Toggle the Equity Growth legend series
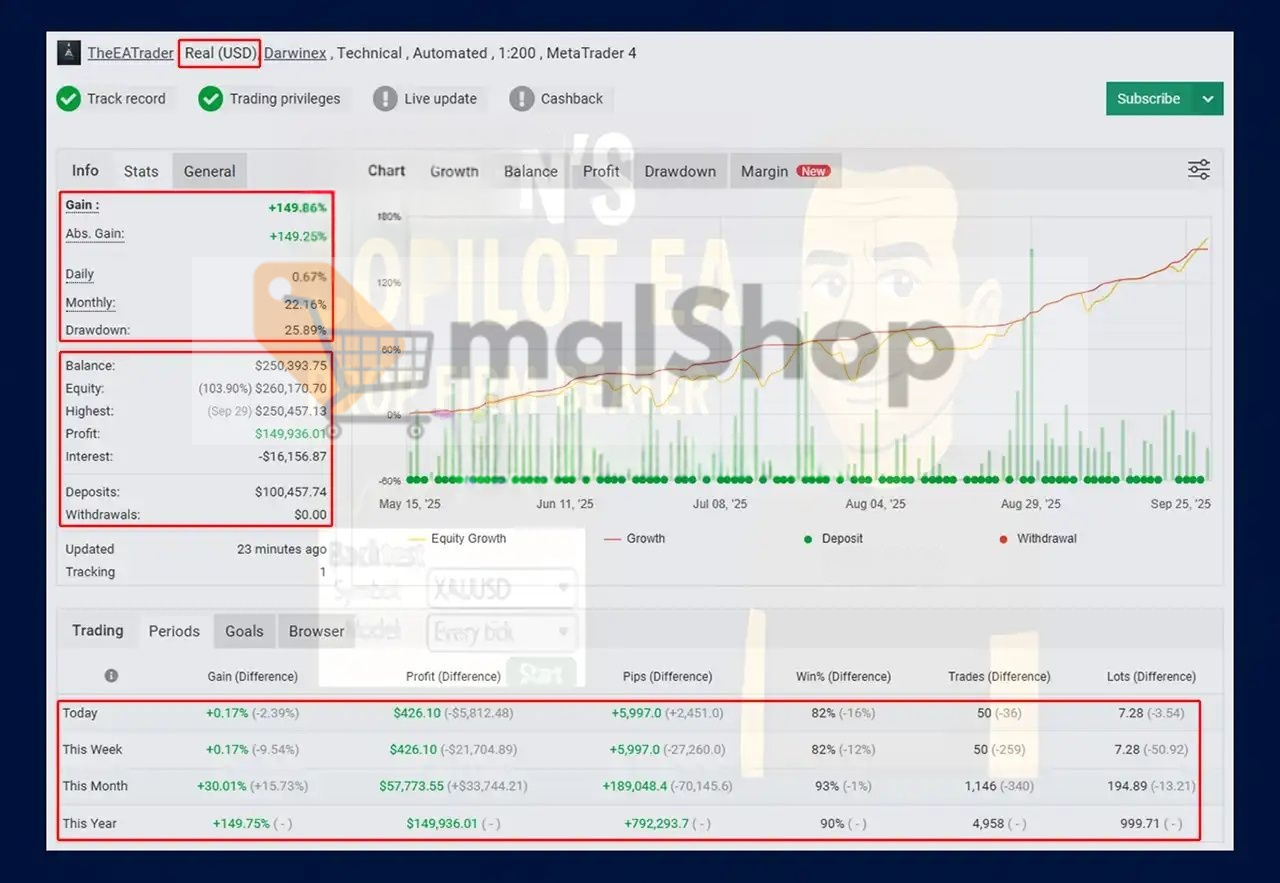Viewport: 1280px width, 883px height. 467,539
